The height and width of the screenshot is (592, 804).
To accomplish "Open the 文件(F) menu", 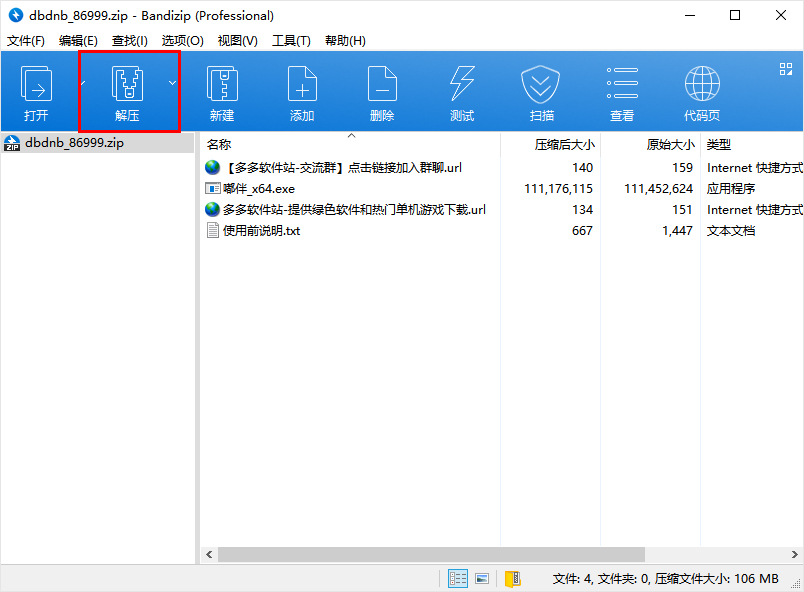I will [25, 40].
